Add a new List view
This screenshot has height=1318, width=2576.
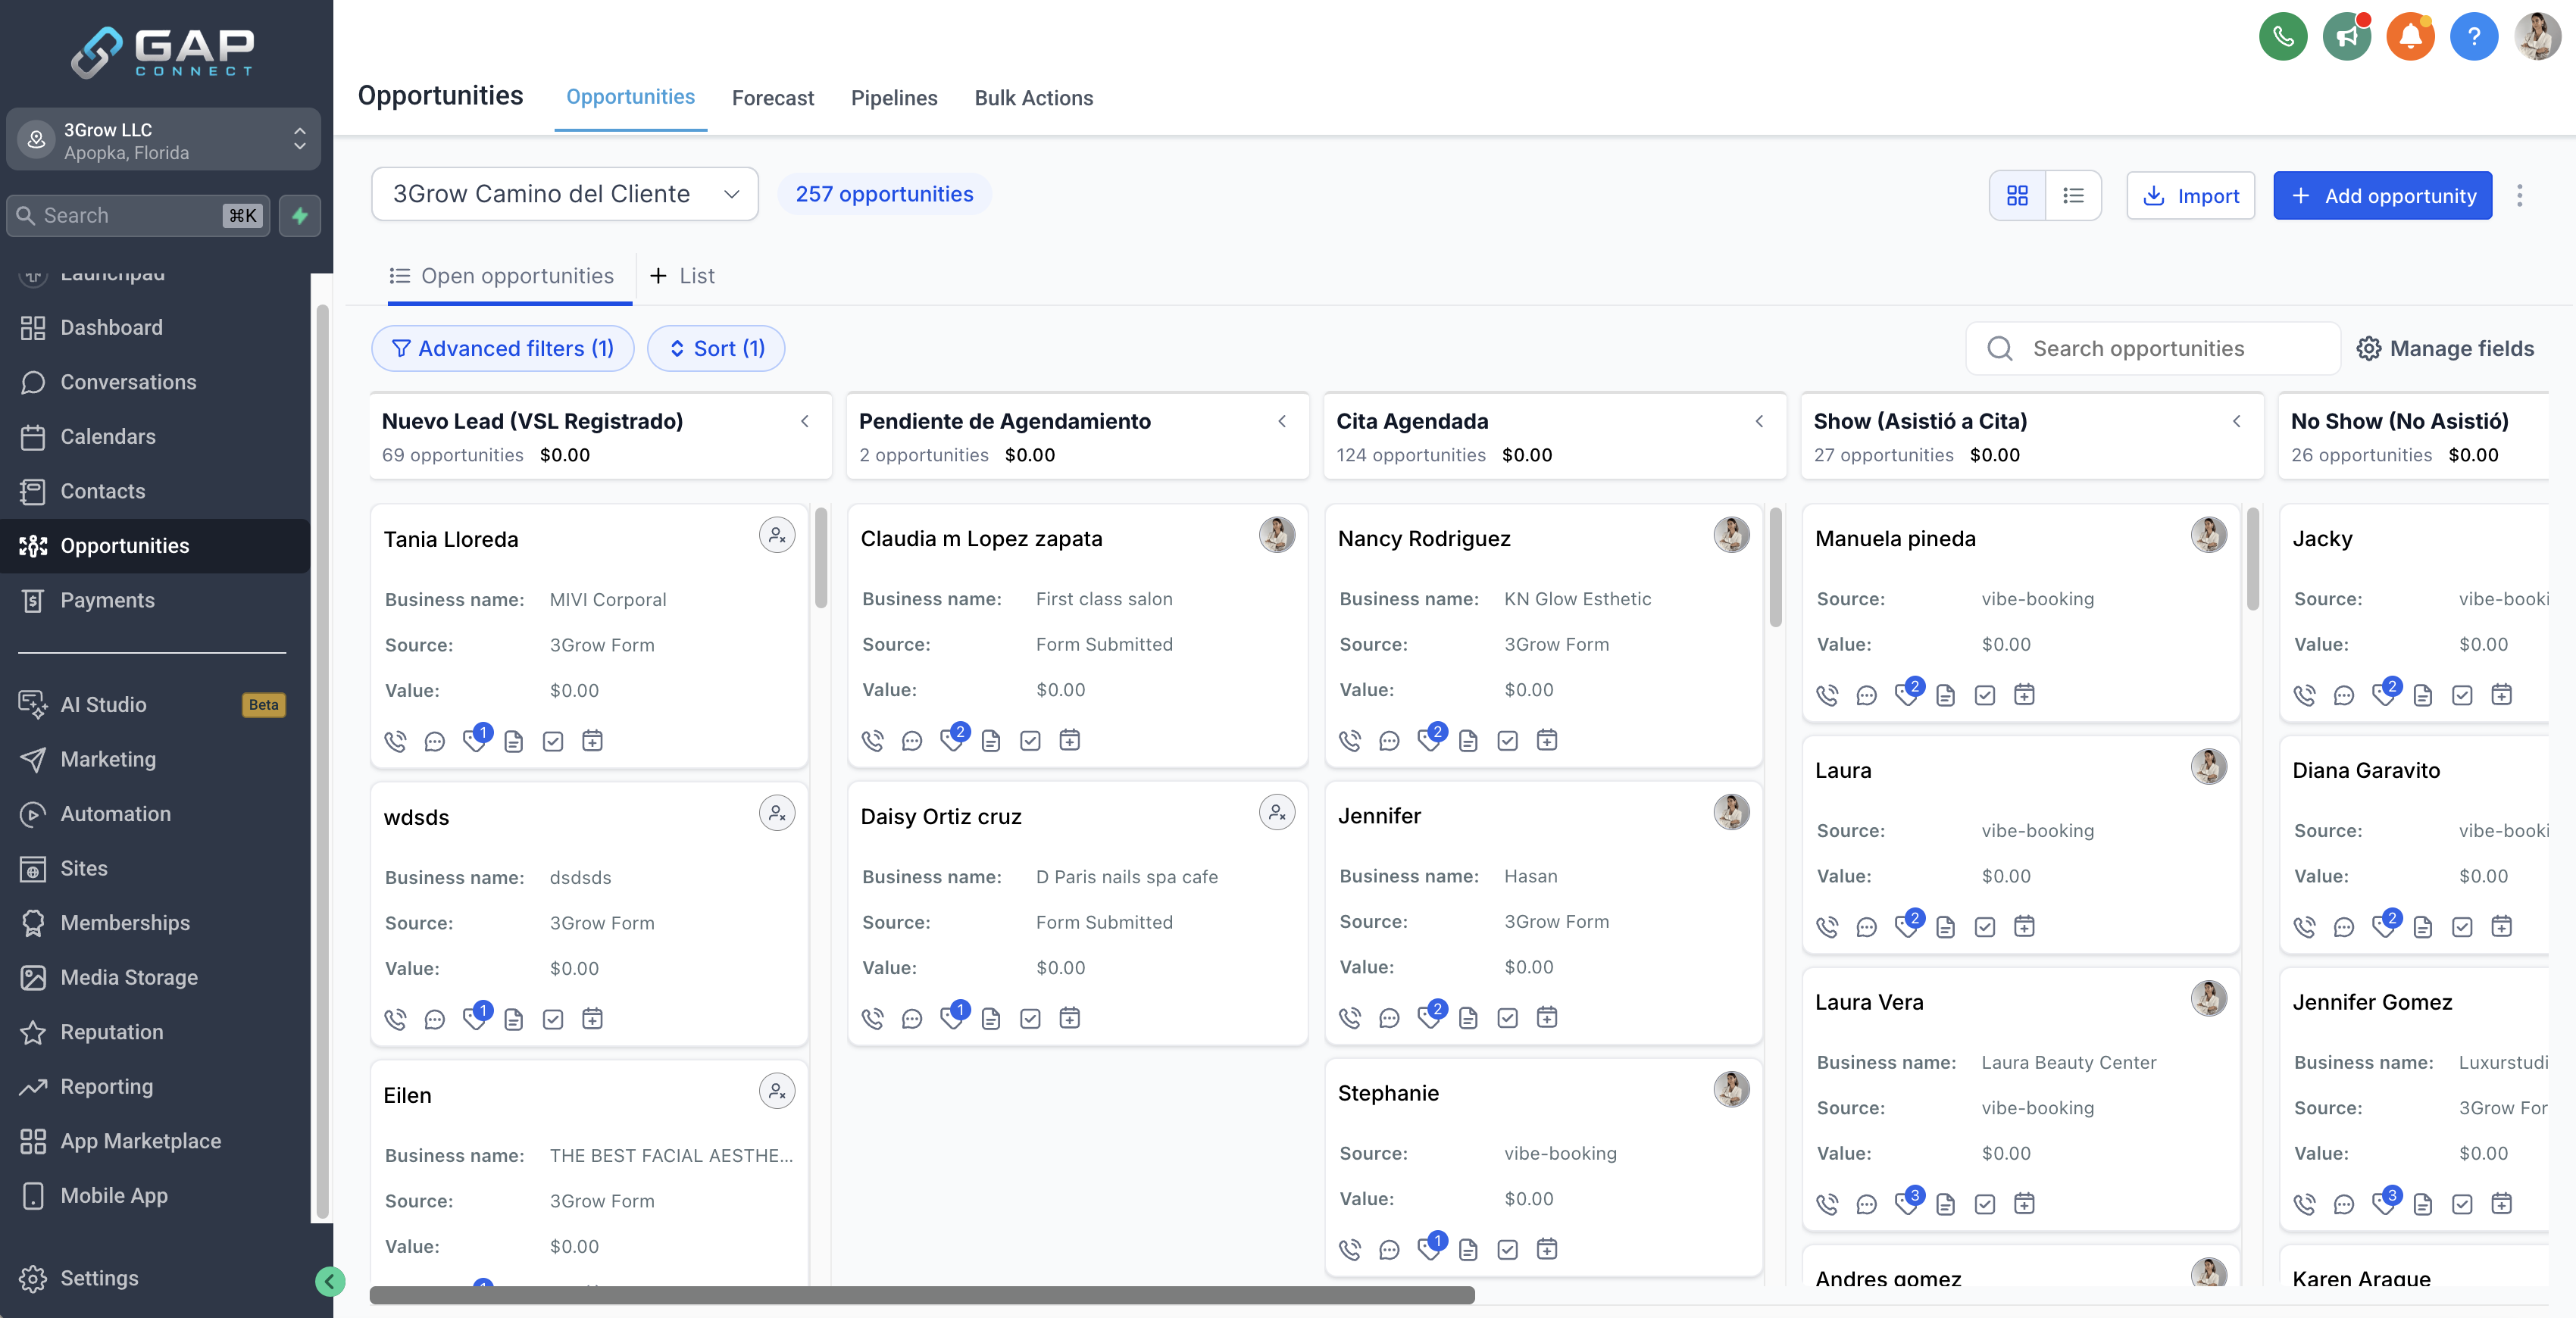pos(683,276)
